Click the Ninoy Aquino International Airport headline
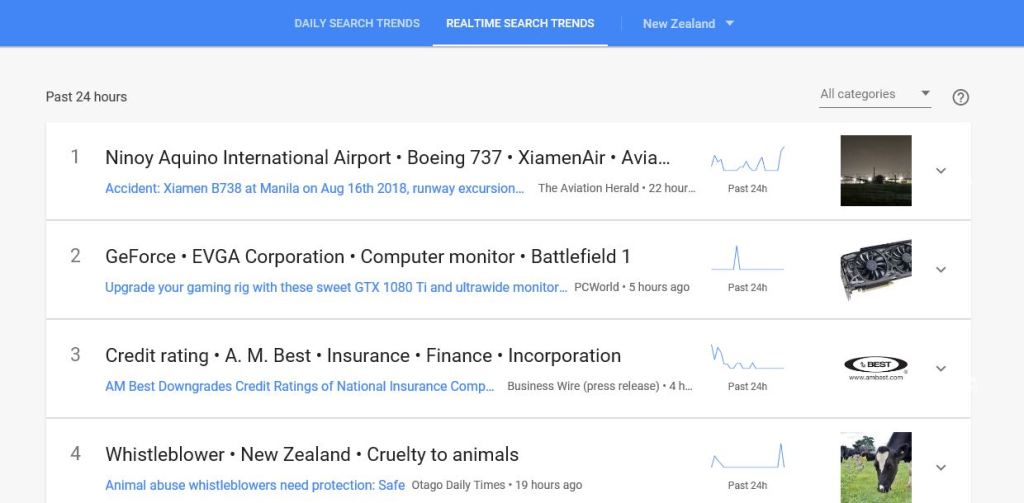The image size is (1024, 503). pyautogui.click(x=248, y=158)
